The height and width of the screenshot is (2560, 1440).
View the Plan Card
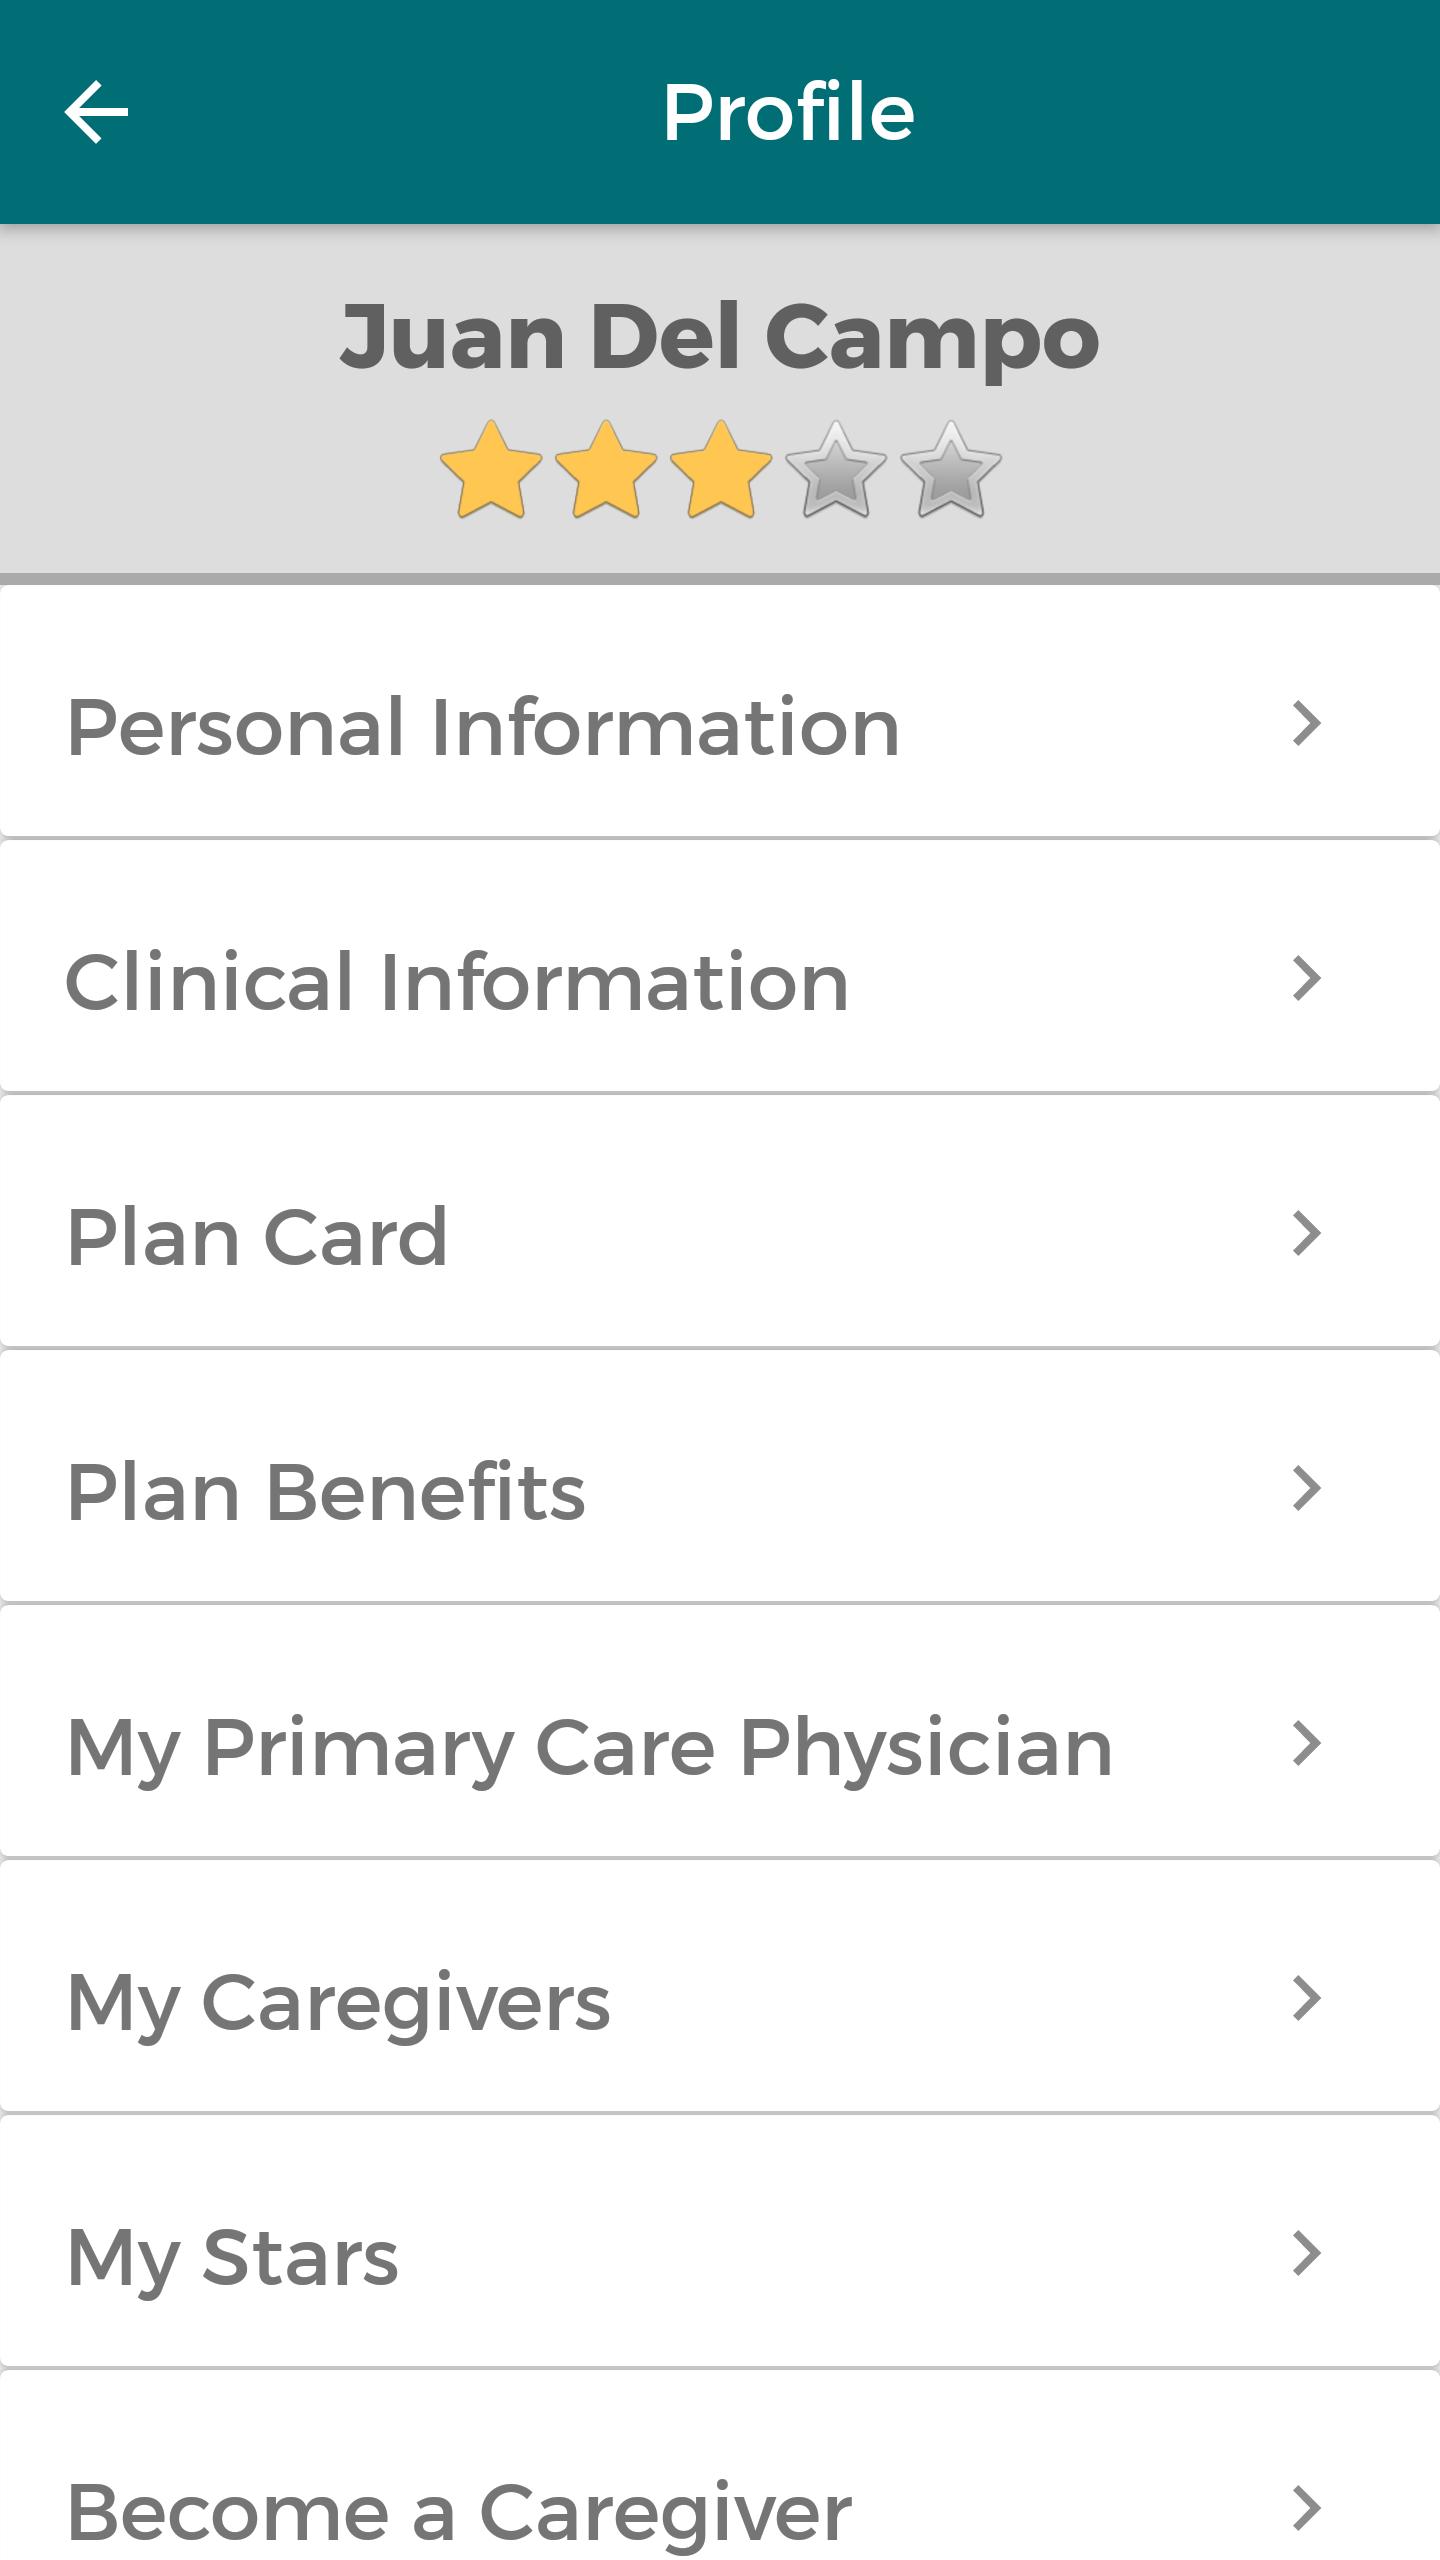[257, 1237]
